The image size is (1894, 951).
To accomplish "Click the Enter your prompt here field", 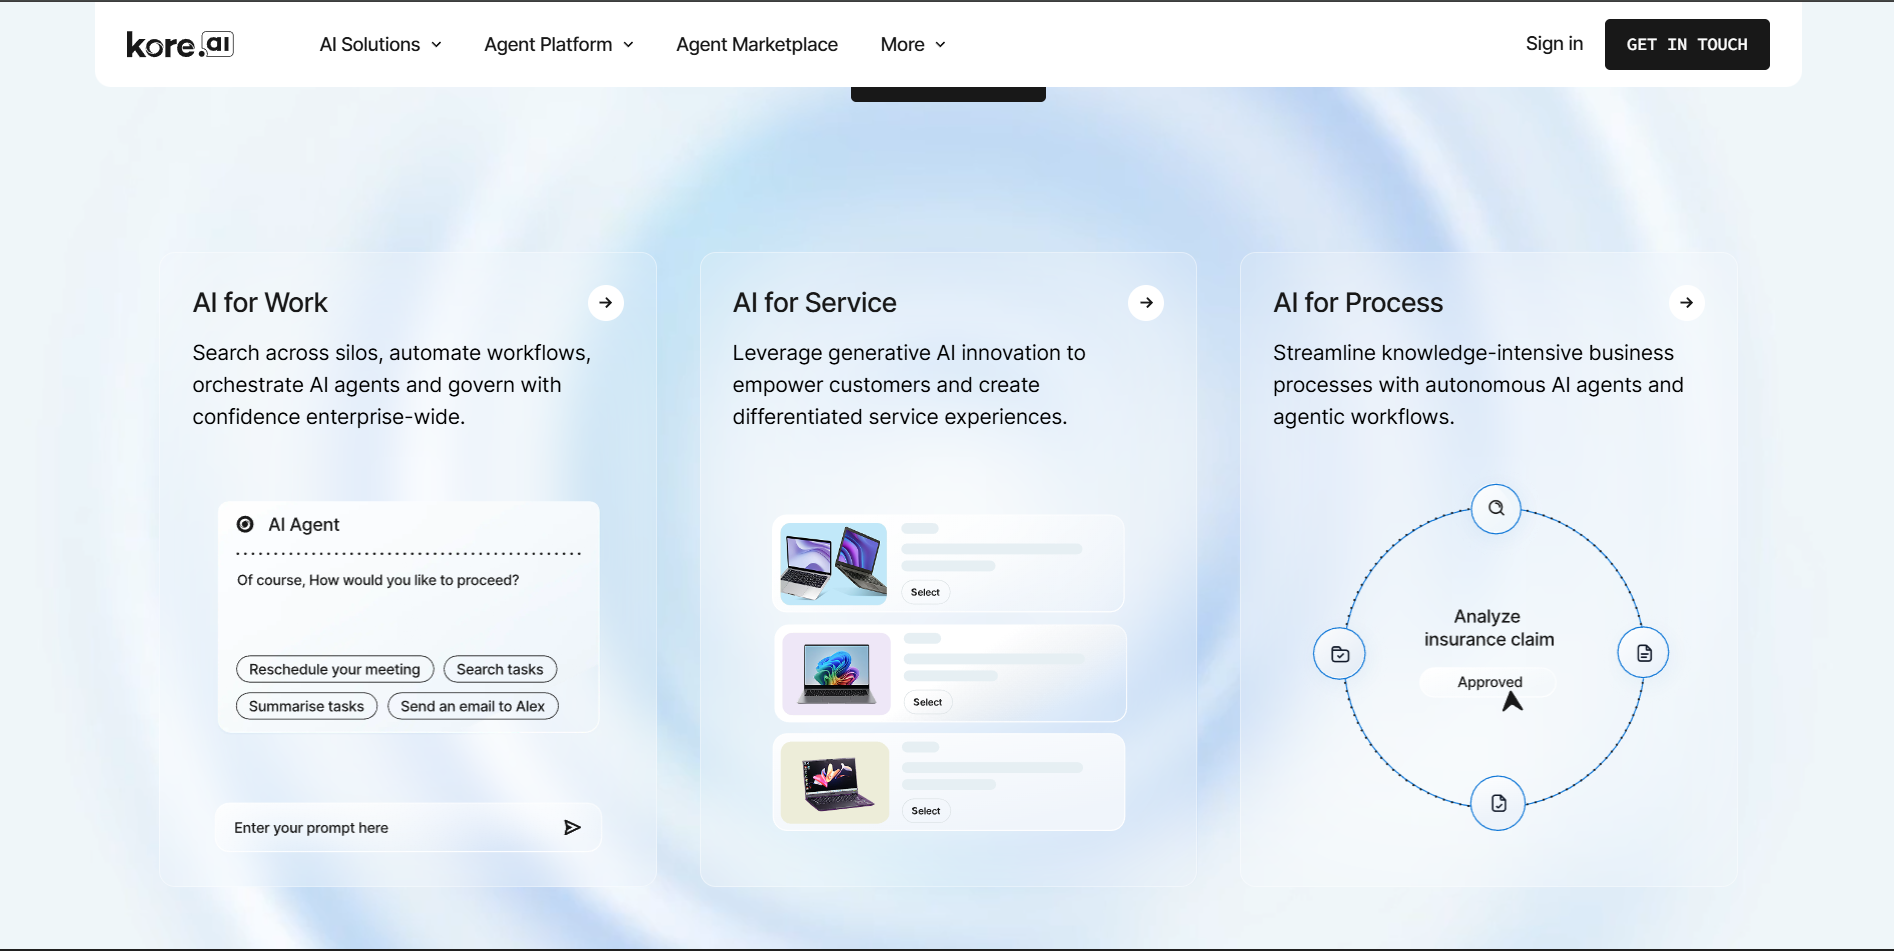I will pos(390,828).
